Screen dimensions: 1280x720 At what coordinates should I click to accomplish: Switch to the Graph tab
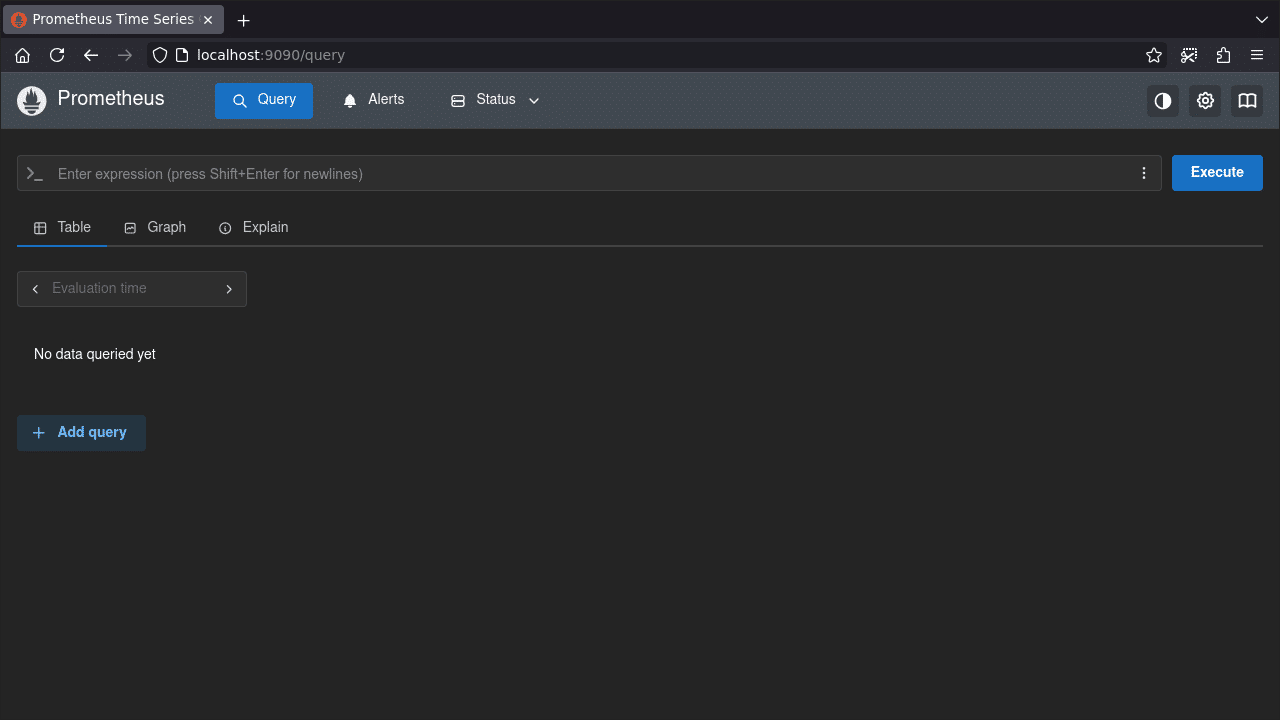point(166,227)
